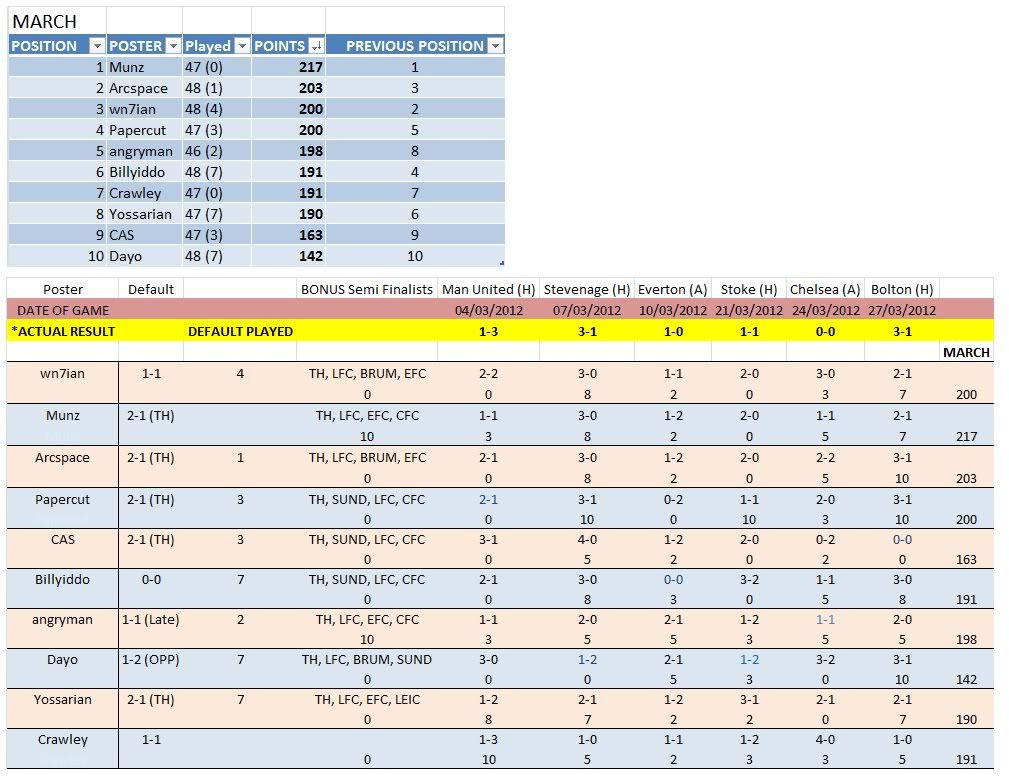Select Crawley's 4-0 Chelsea prediction
This screenshot has height=784, width=1009.
pyautogui.click(x=826, y=740)
